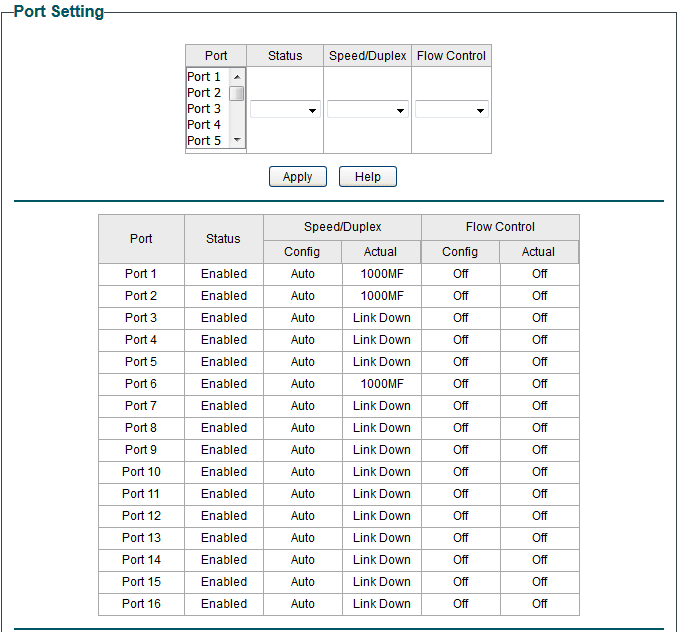Select Port 2 in the port listbox
This screenshot has width=677, height=632.
click(x=208, y=93)
